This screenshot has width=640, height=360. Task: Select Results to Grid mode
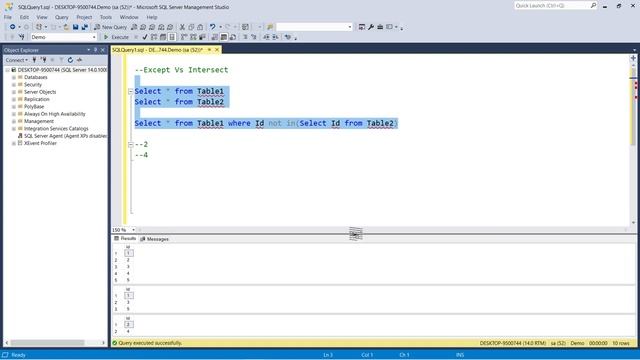tap(224, 37)
